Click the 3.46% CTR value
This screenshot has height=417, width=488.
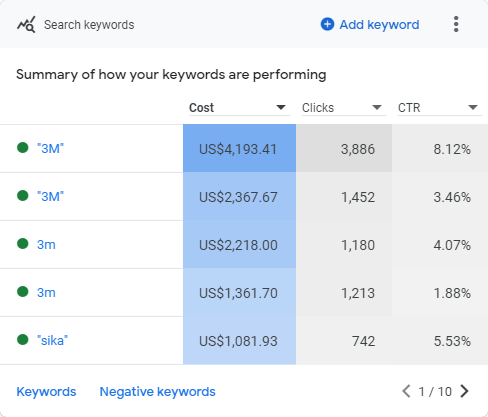(452, 197)
